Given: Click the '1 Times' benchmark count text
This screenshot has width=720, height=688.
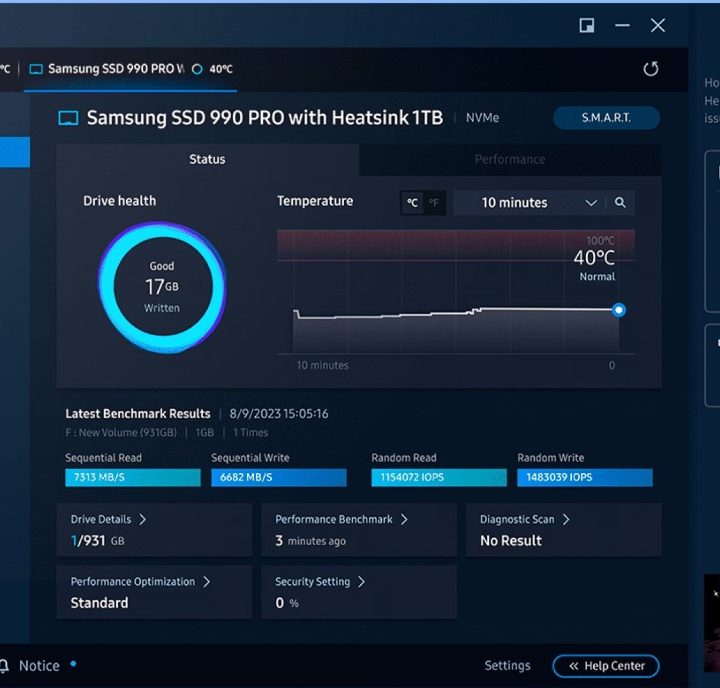Looking at the screenshot, I should click(250, 432).
